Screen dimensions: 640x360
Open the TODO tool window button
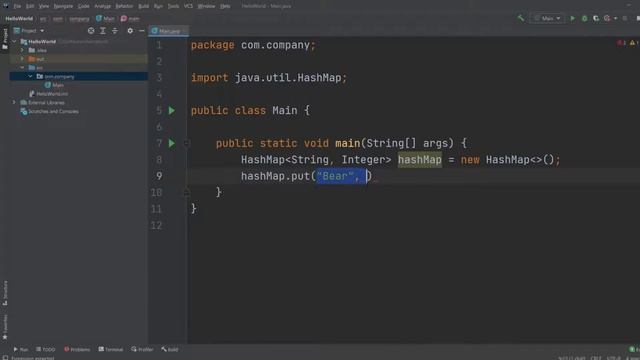[46, 349]
